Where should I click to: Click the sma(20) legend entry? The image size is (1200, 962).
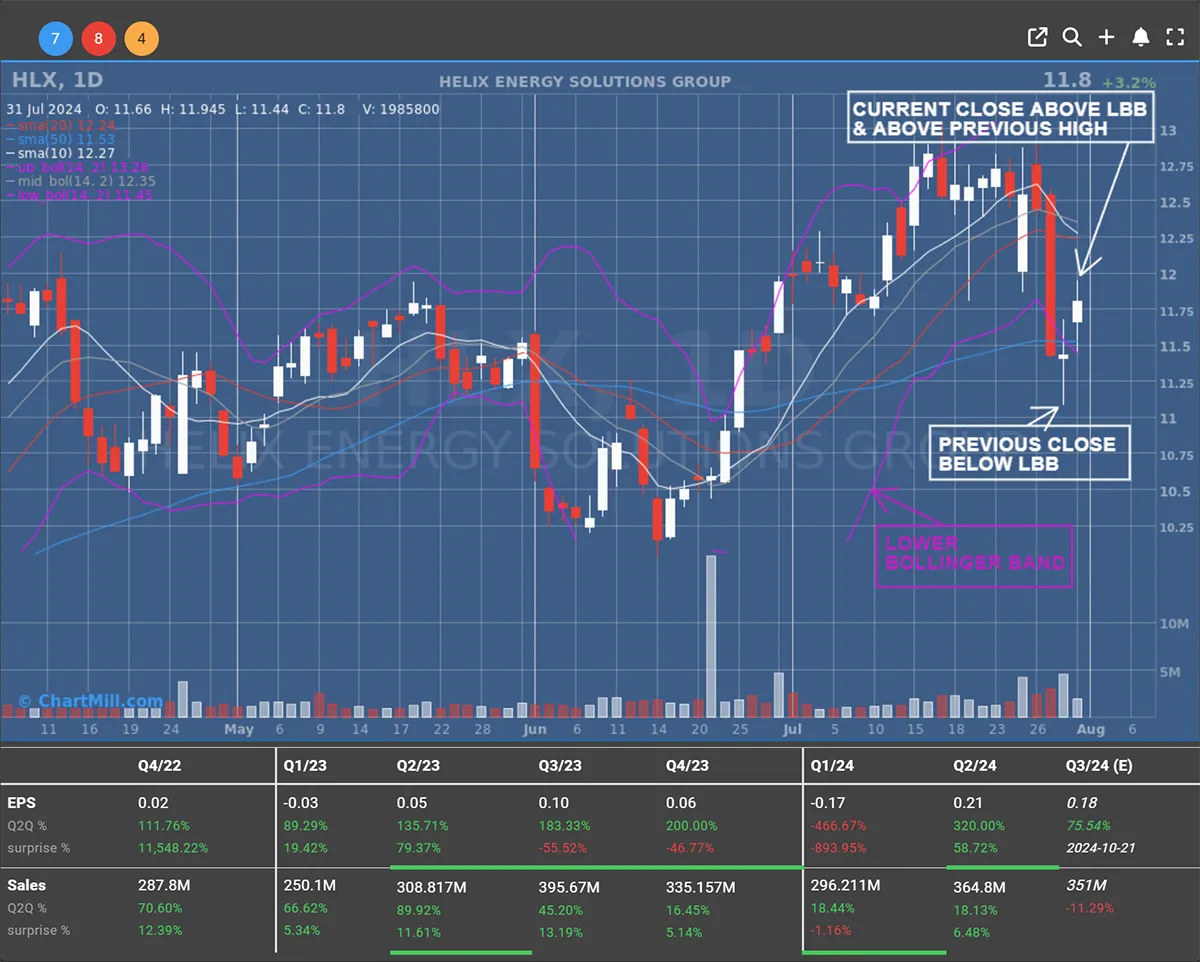point(60,125)
